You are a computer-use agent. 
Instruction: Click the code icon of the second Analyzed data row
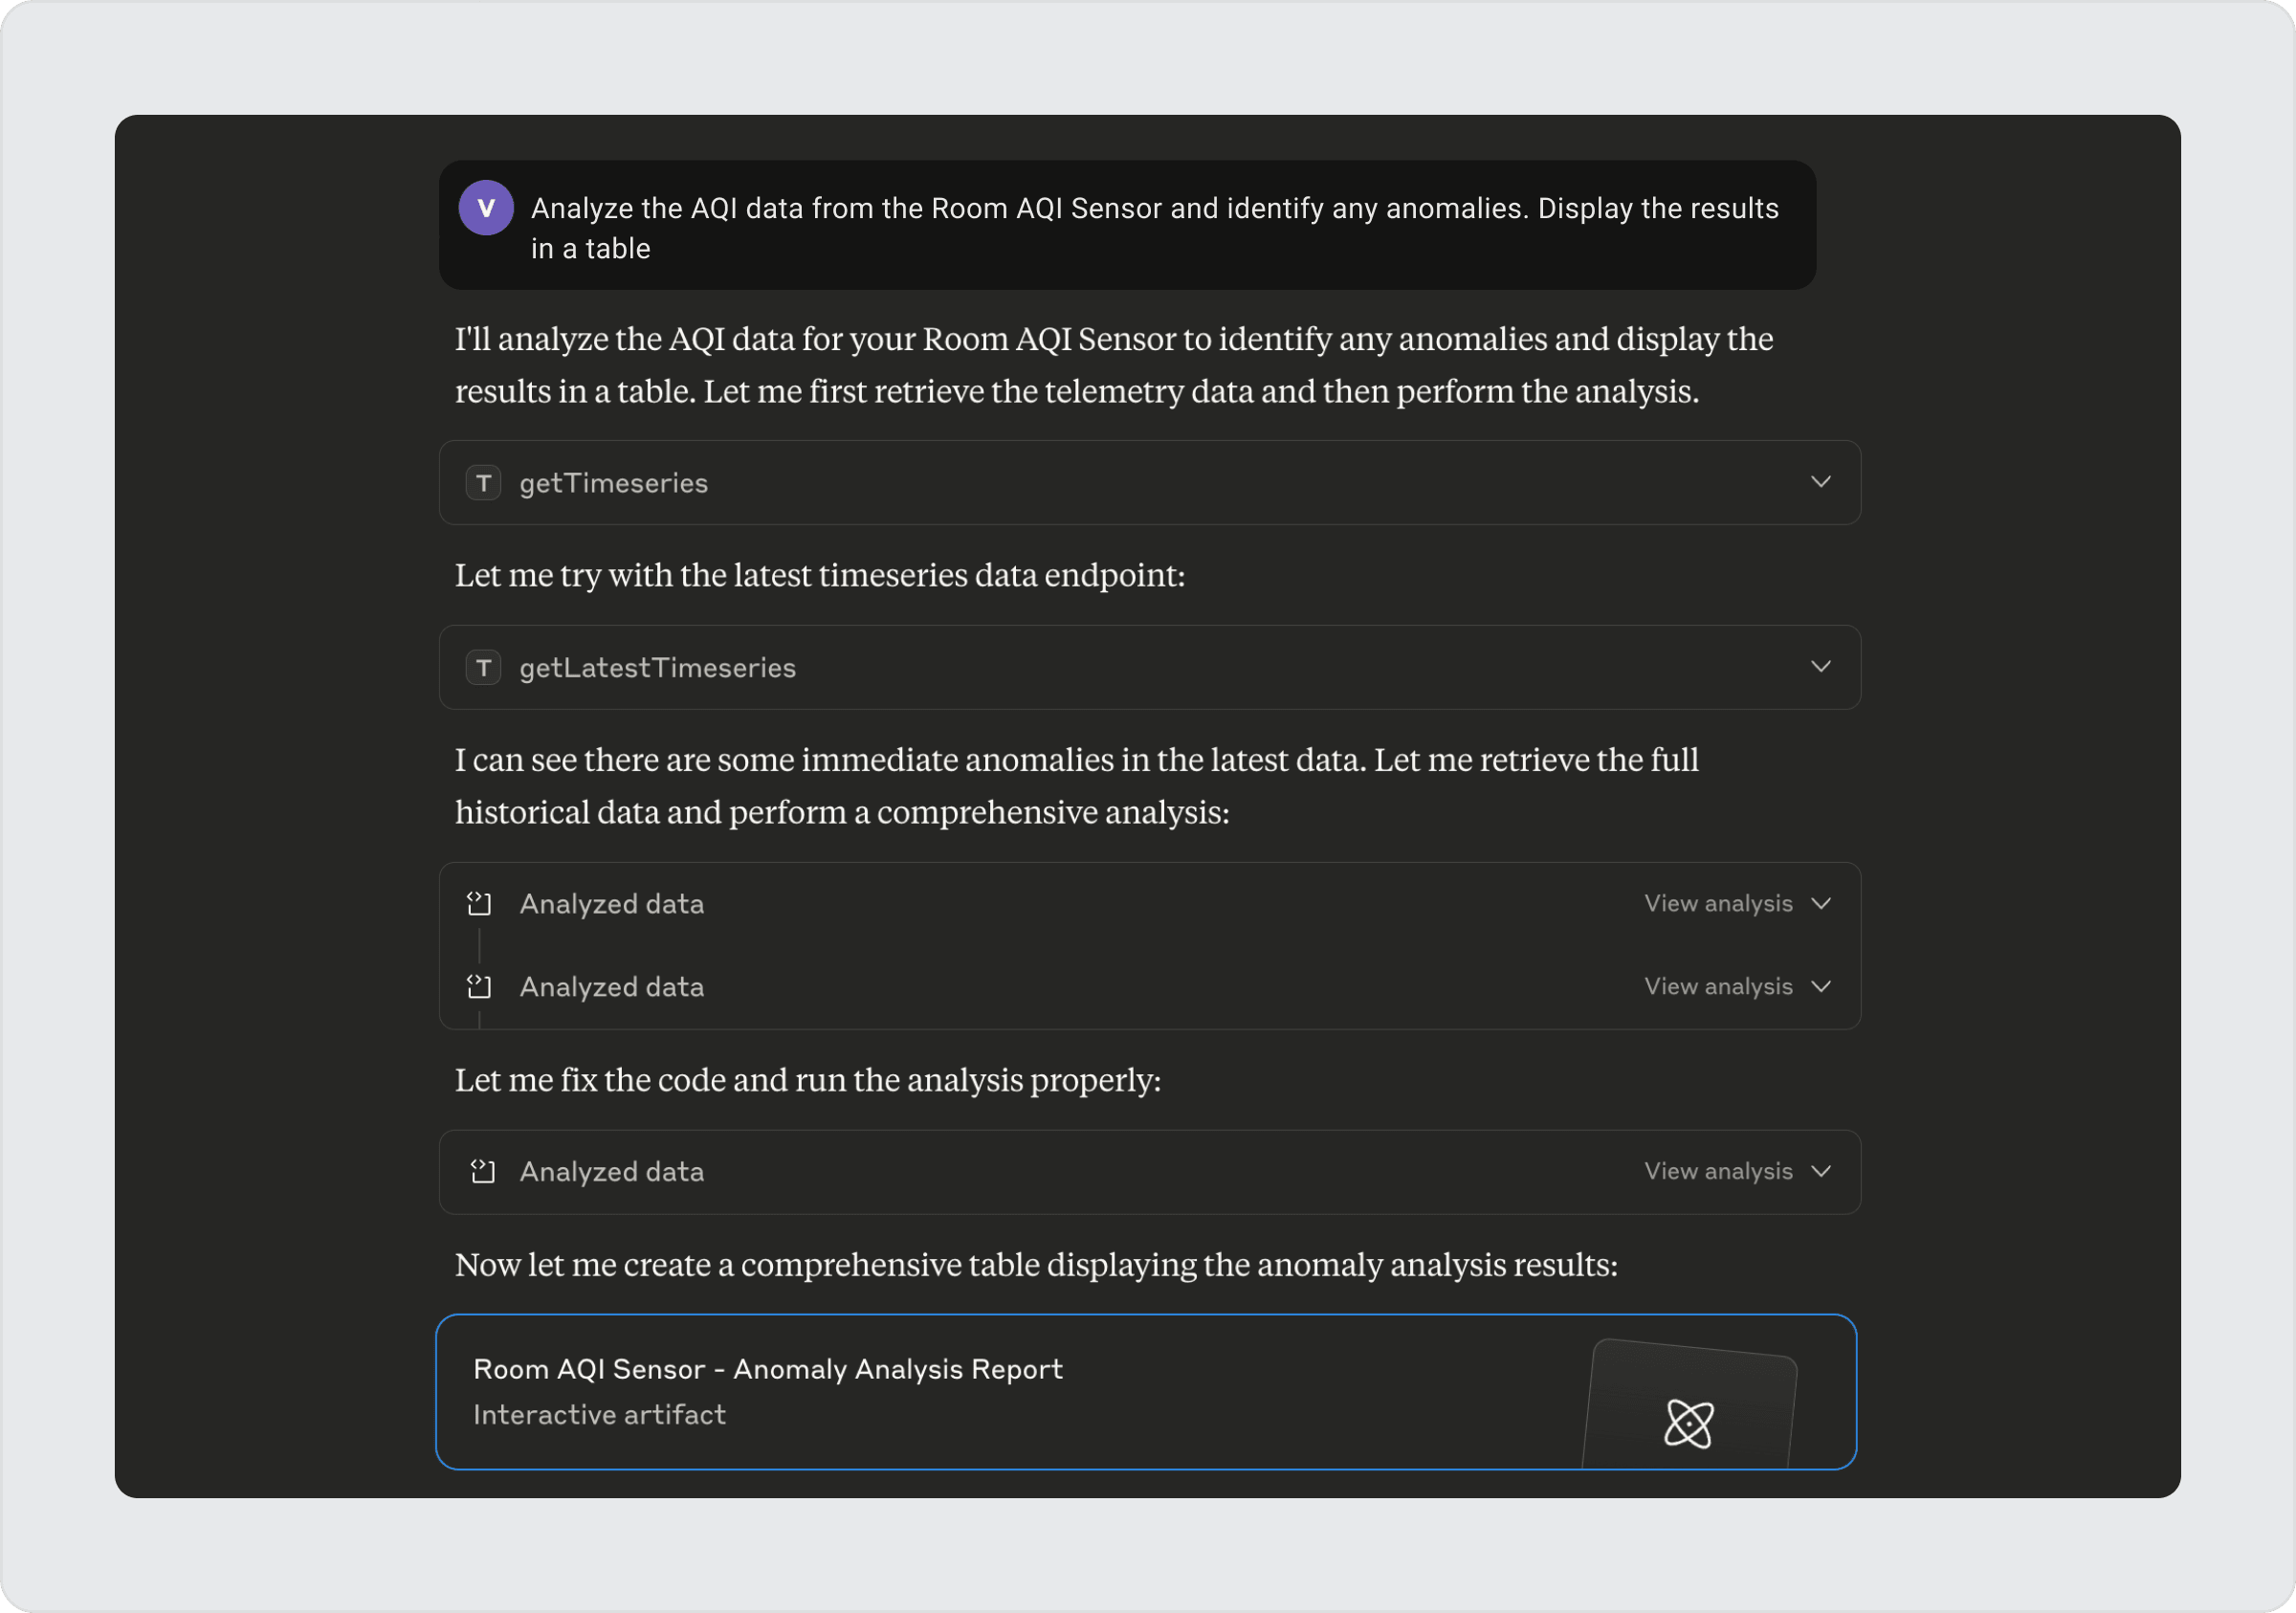[x=480, y=987]
